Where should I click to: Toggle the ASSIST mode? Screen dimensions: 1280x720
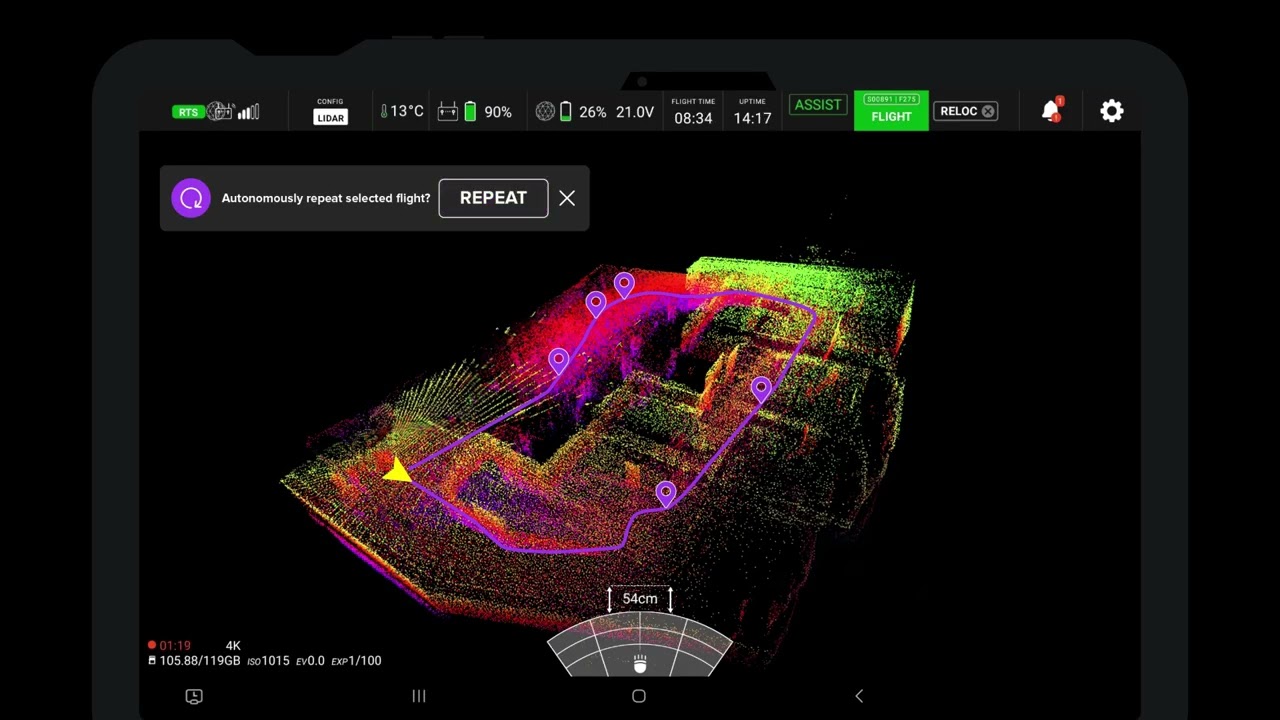(x=818, y=105)
